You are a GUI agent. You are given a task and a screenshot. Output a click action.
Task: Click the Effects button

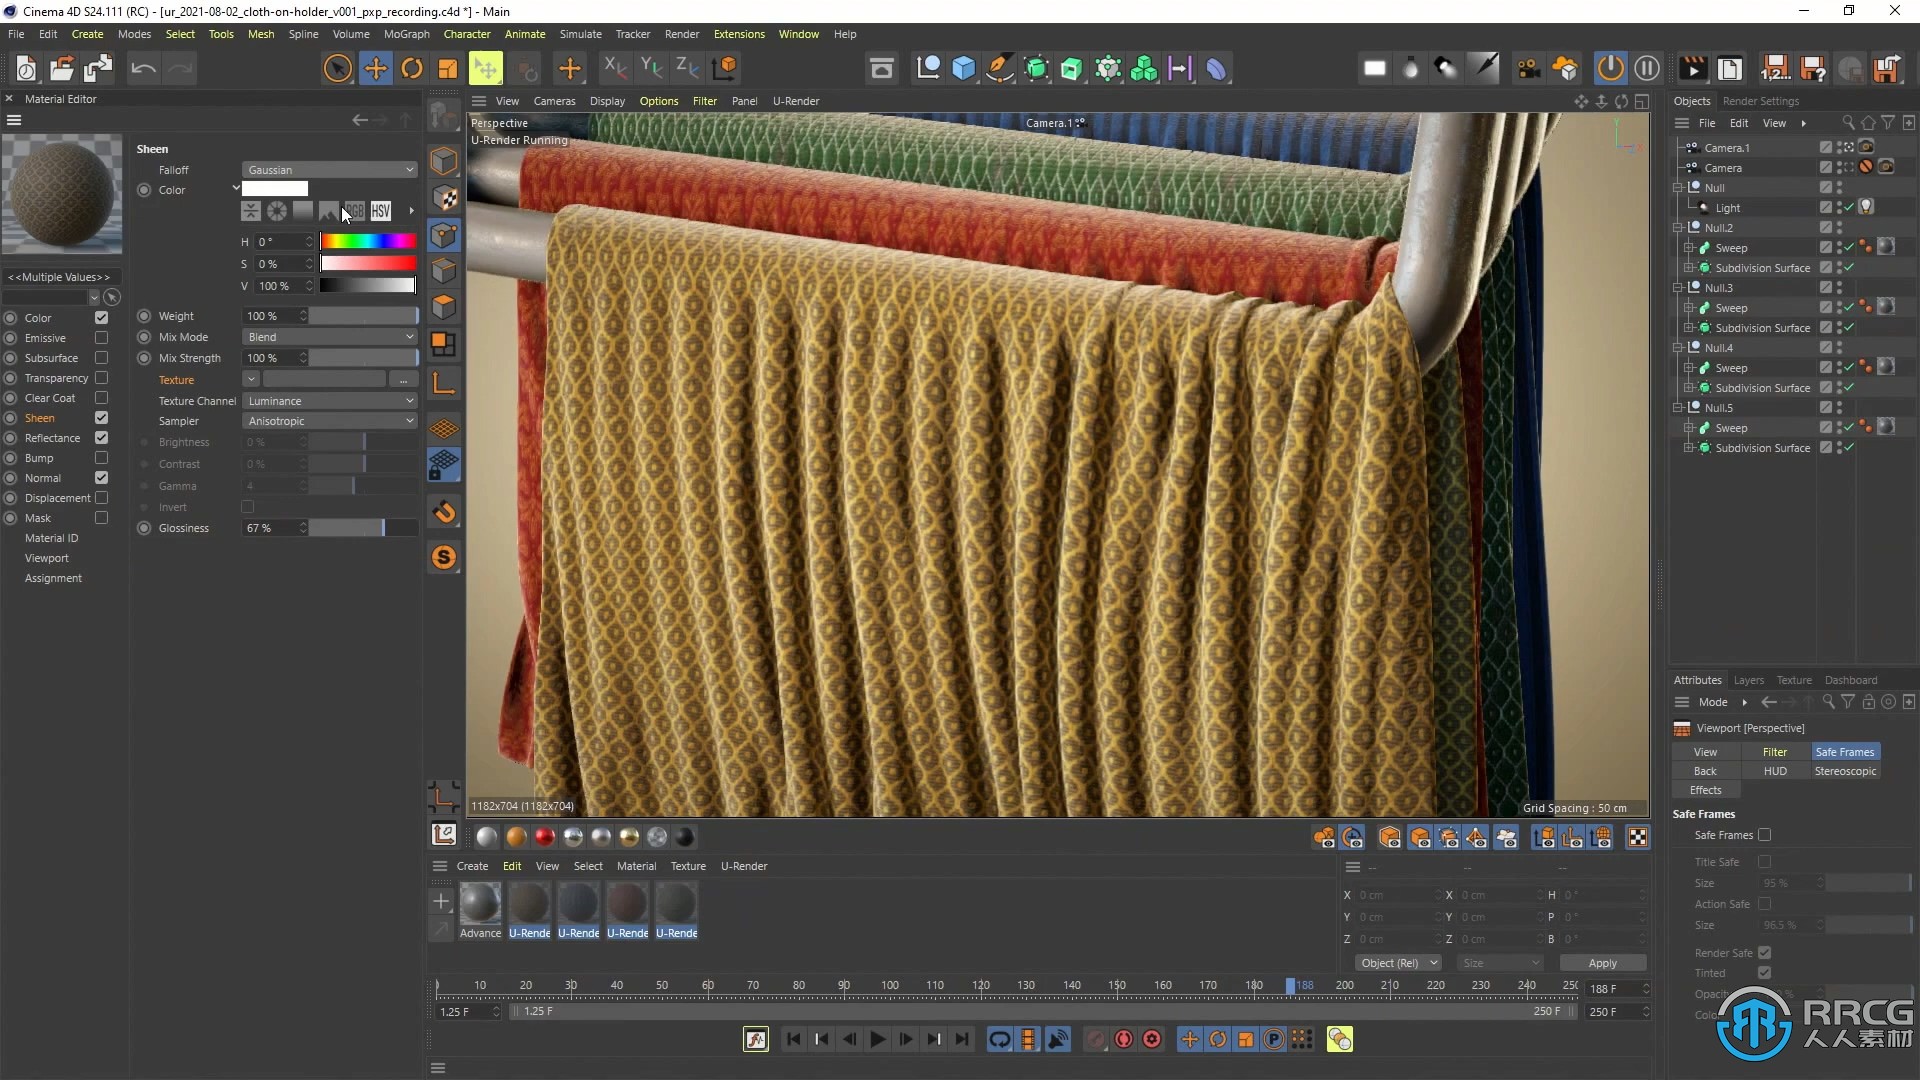1705,790
